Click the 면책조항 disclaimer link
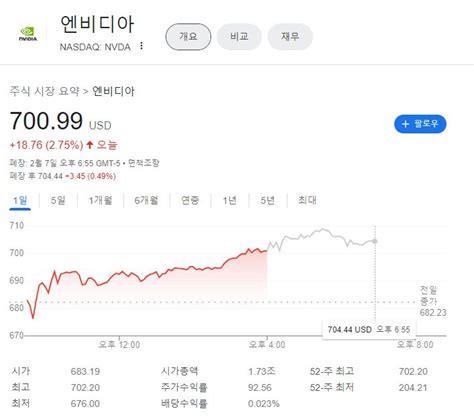 coord(144,163)
